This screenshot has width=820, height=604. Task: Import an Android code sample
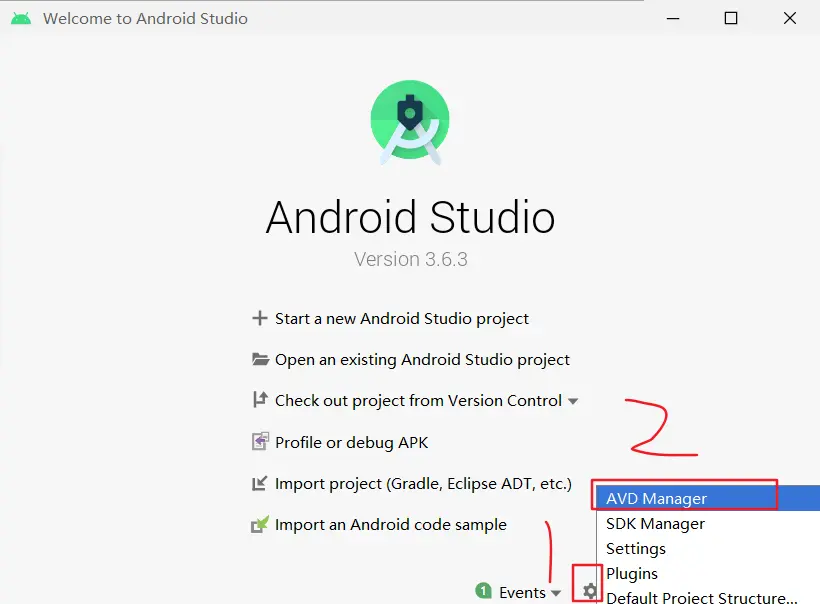pyautogui.click(x=391, y=525)
